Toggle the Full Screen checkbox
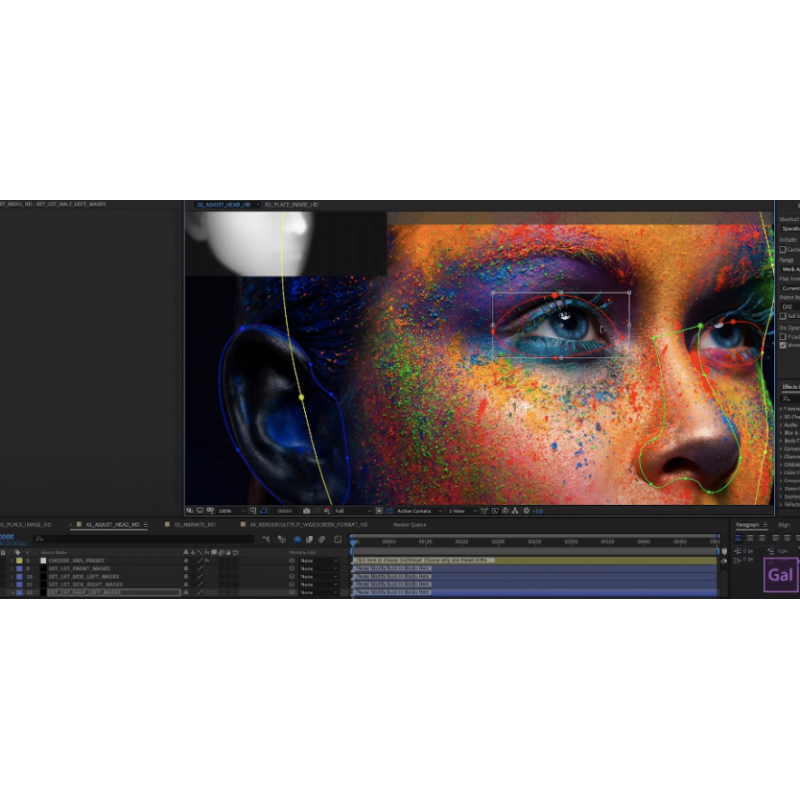800x800 pixels. tap(783, 316)
